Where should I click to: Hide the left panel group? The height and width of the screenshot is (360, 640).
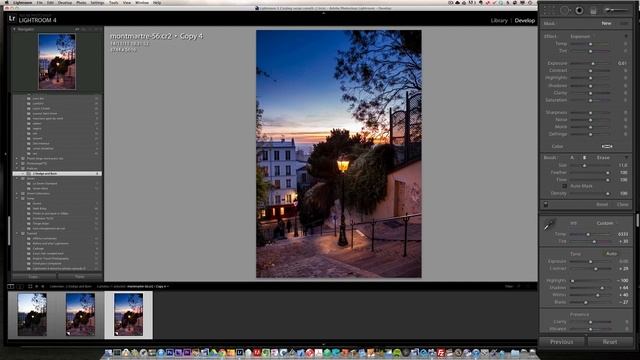pyautogui.click(x=5, y=154)
